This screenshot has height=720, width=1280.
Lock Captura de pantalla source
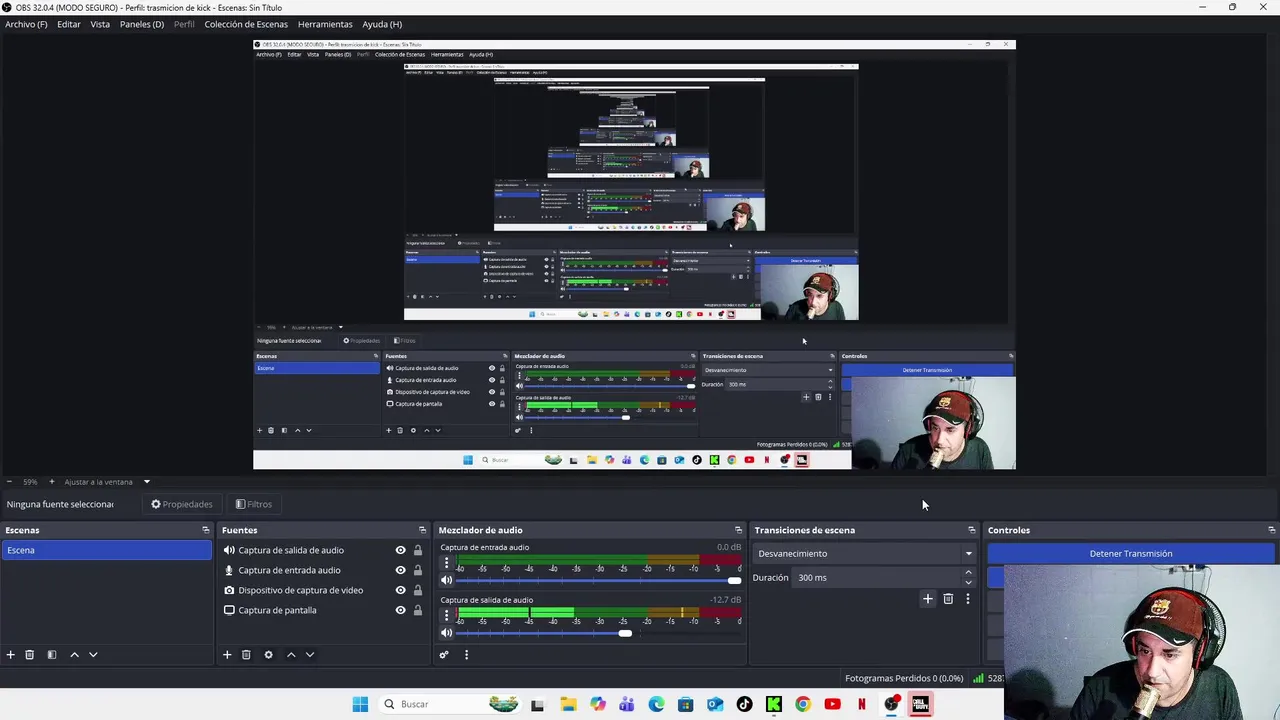(x=418, y=610)
